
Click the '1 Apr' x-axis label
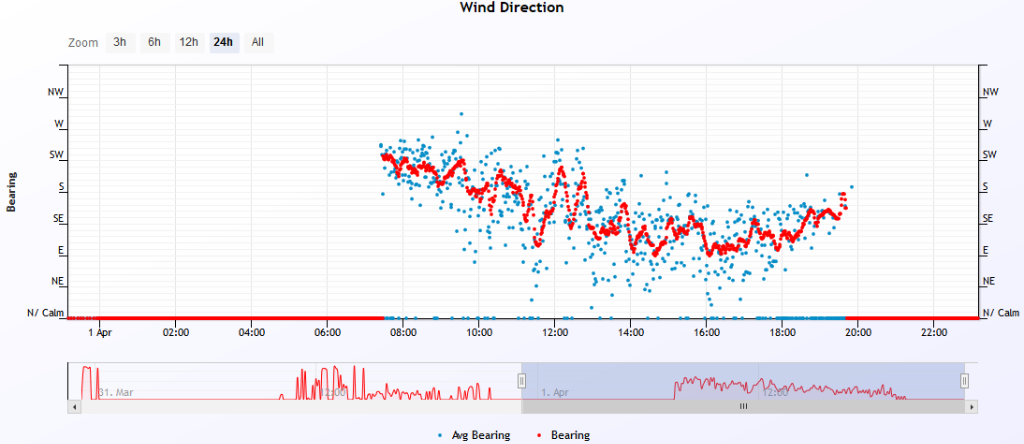pyautogui.click(x=99, y=332)
